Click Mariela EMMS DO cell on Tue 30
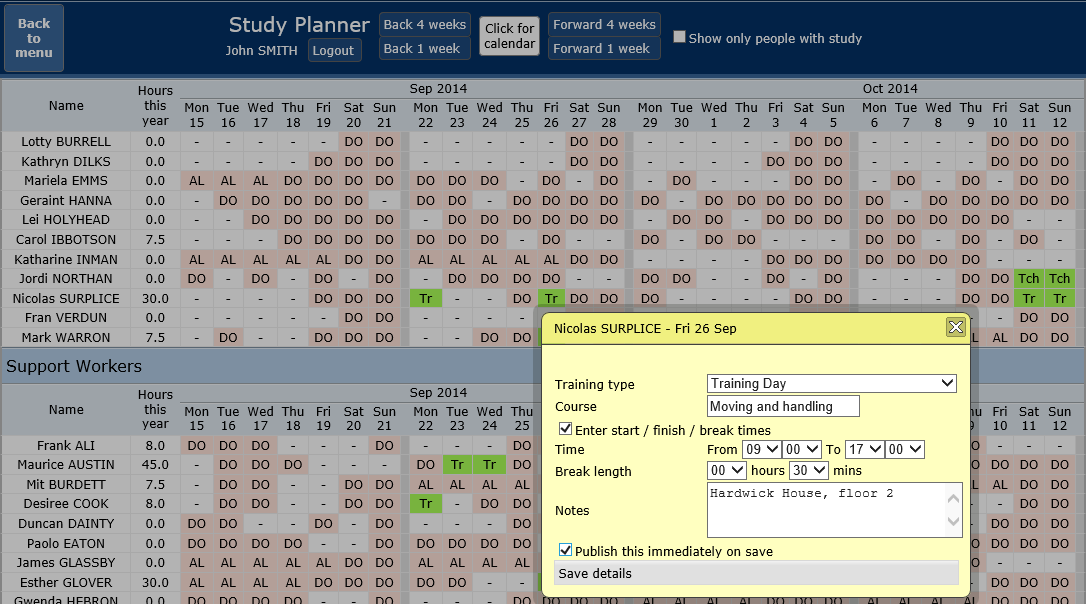This screenshot has width=1086, height=604. (x=682, y=181)
